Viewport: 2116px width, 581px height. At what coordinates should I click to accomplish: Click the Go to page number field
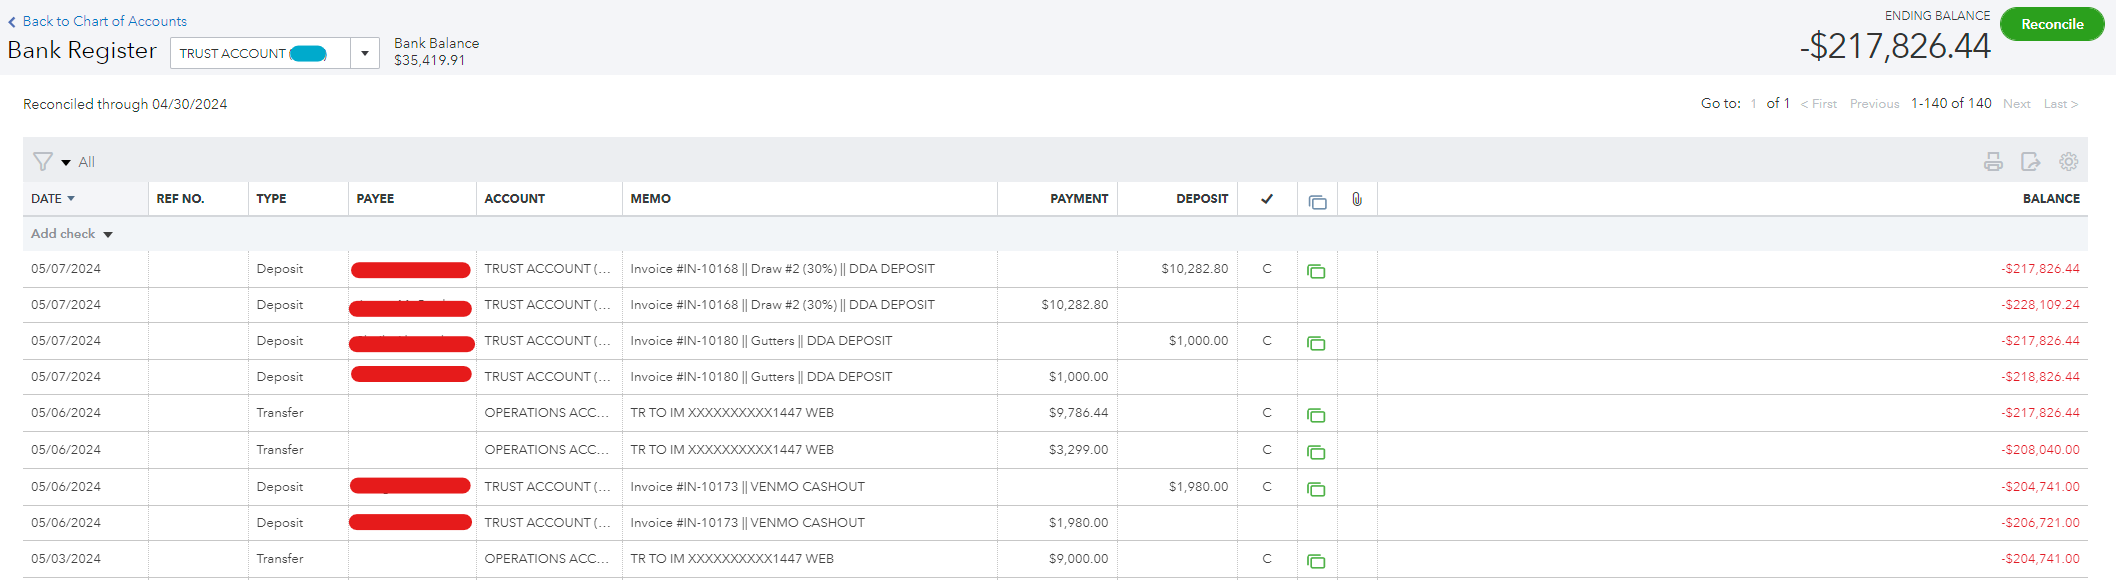point(1754,104)
